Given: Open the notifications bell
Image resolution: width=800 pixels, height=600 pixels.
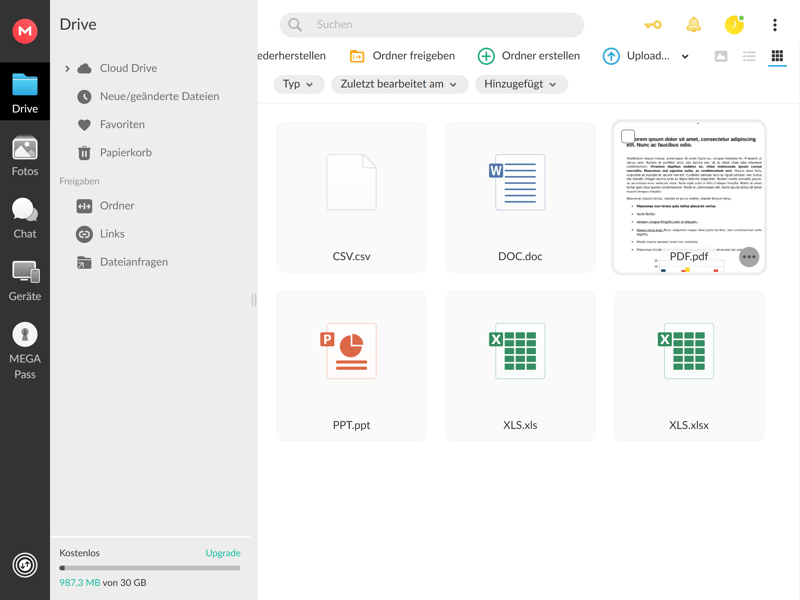Looking at the screenshot, I should point(693,24).
